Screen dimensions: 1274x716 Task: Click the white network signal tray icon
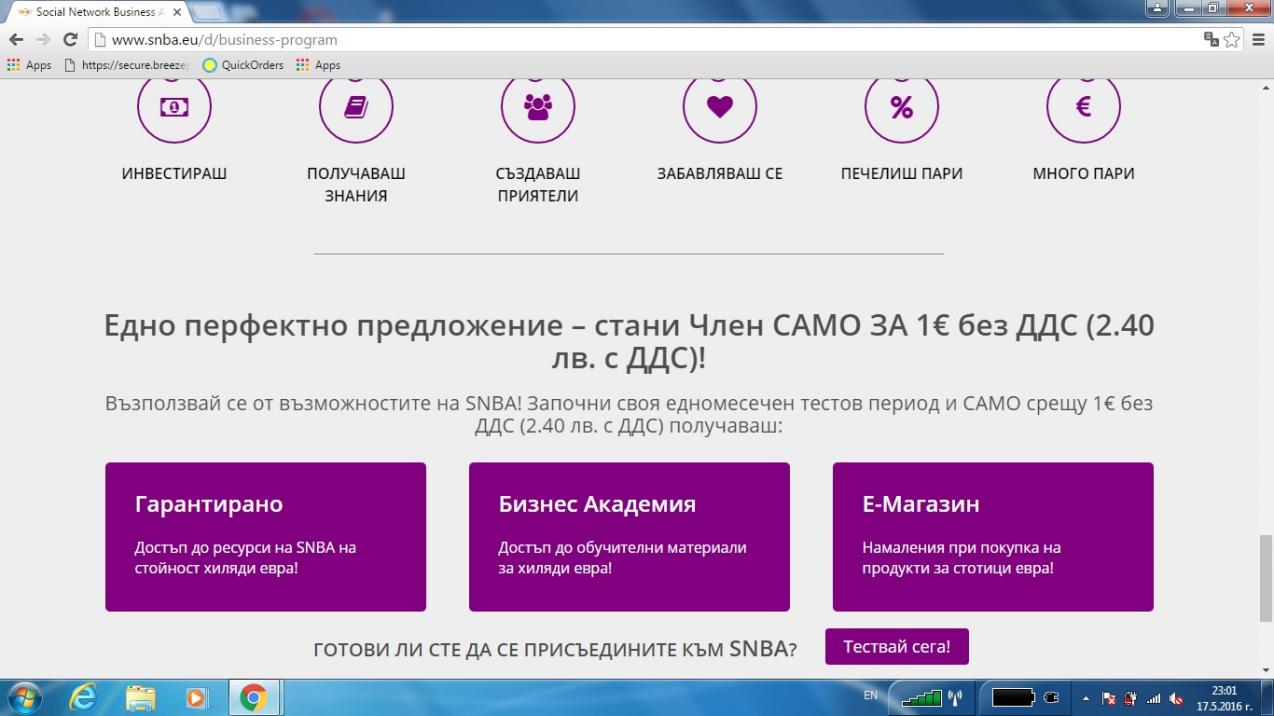pos(1153,698)
